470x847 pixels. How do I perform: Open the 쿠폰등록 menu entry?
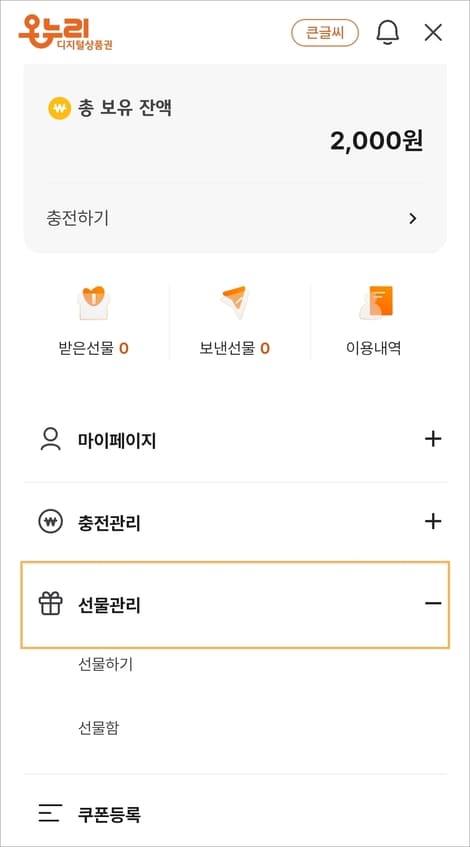(x=235, y=814)
